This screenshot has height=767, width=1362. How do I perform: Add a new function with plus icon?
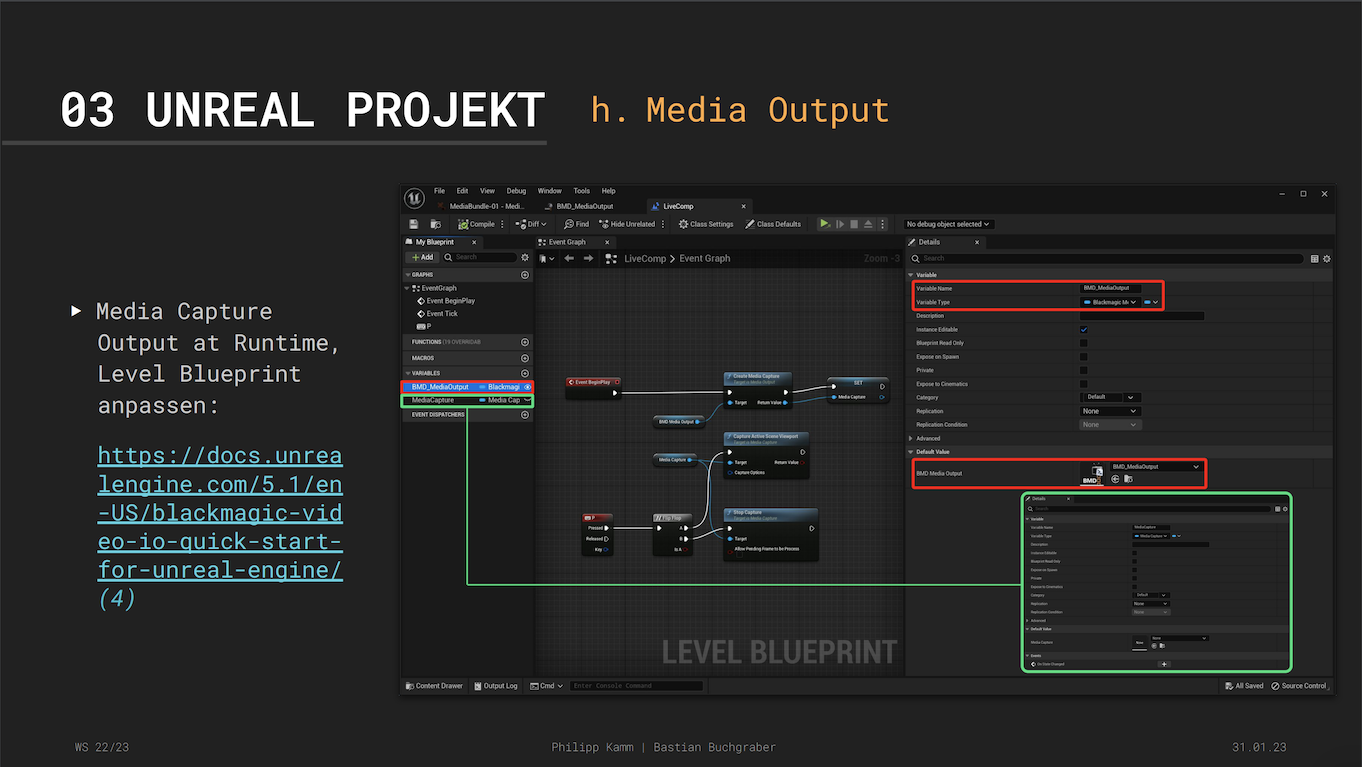525,342
